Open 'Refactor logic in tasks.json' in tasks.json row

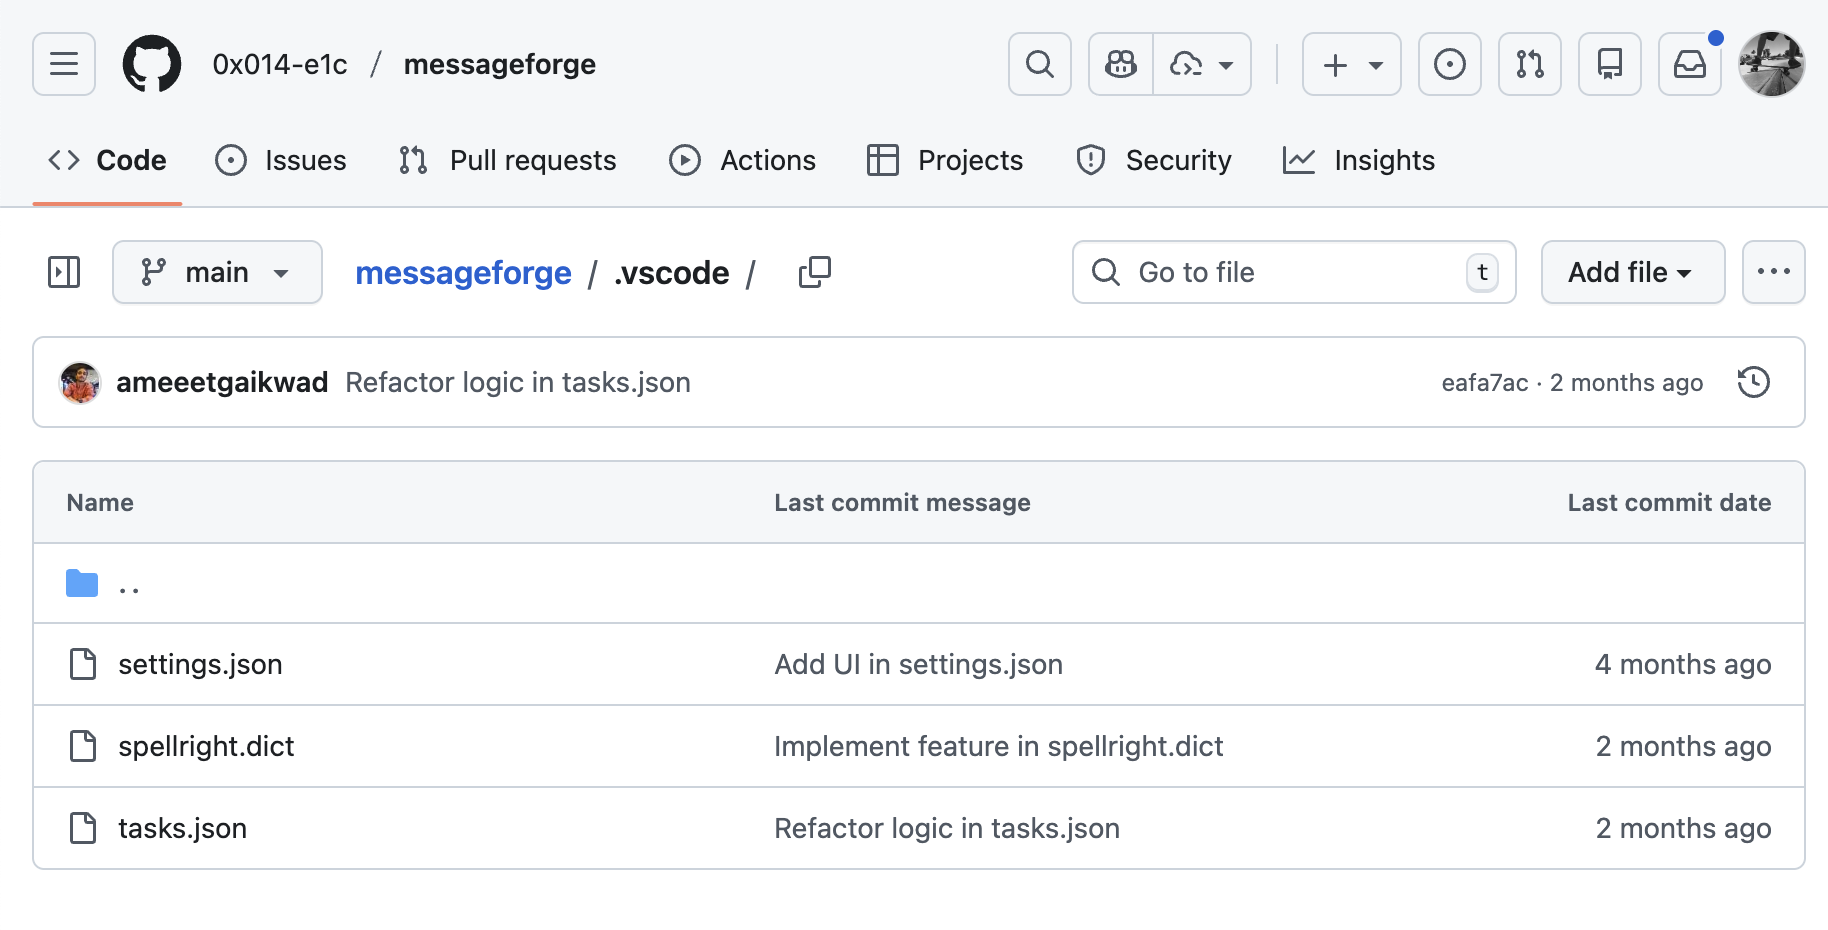point(947,828)
